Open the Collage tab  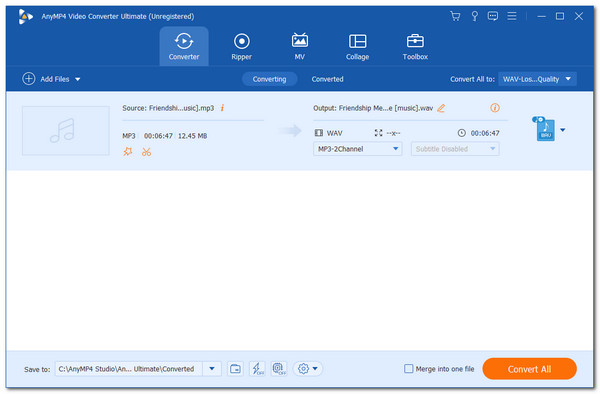[x=357, y=46]
